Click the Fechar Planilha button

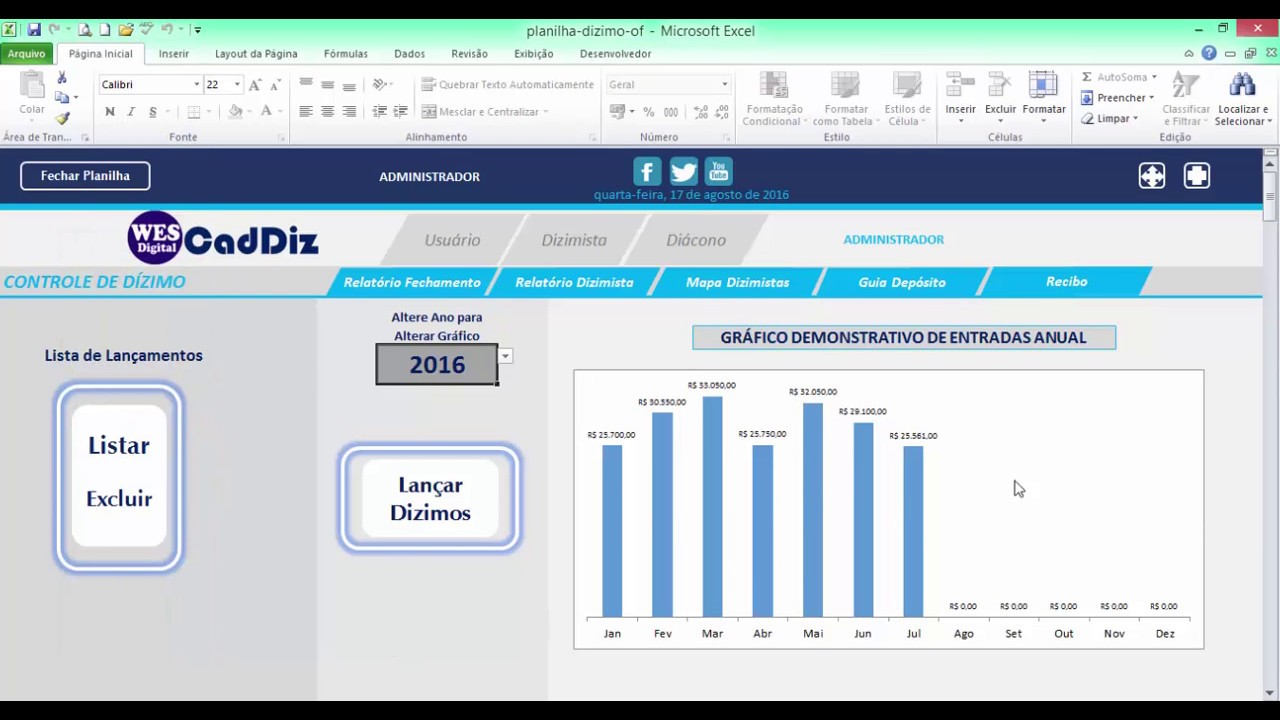coord(85,176)
